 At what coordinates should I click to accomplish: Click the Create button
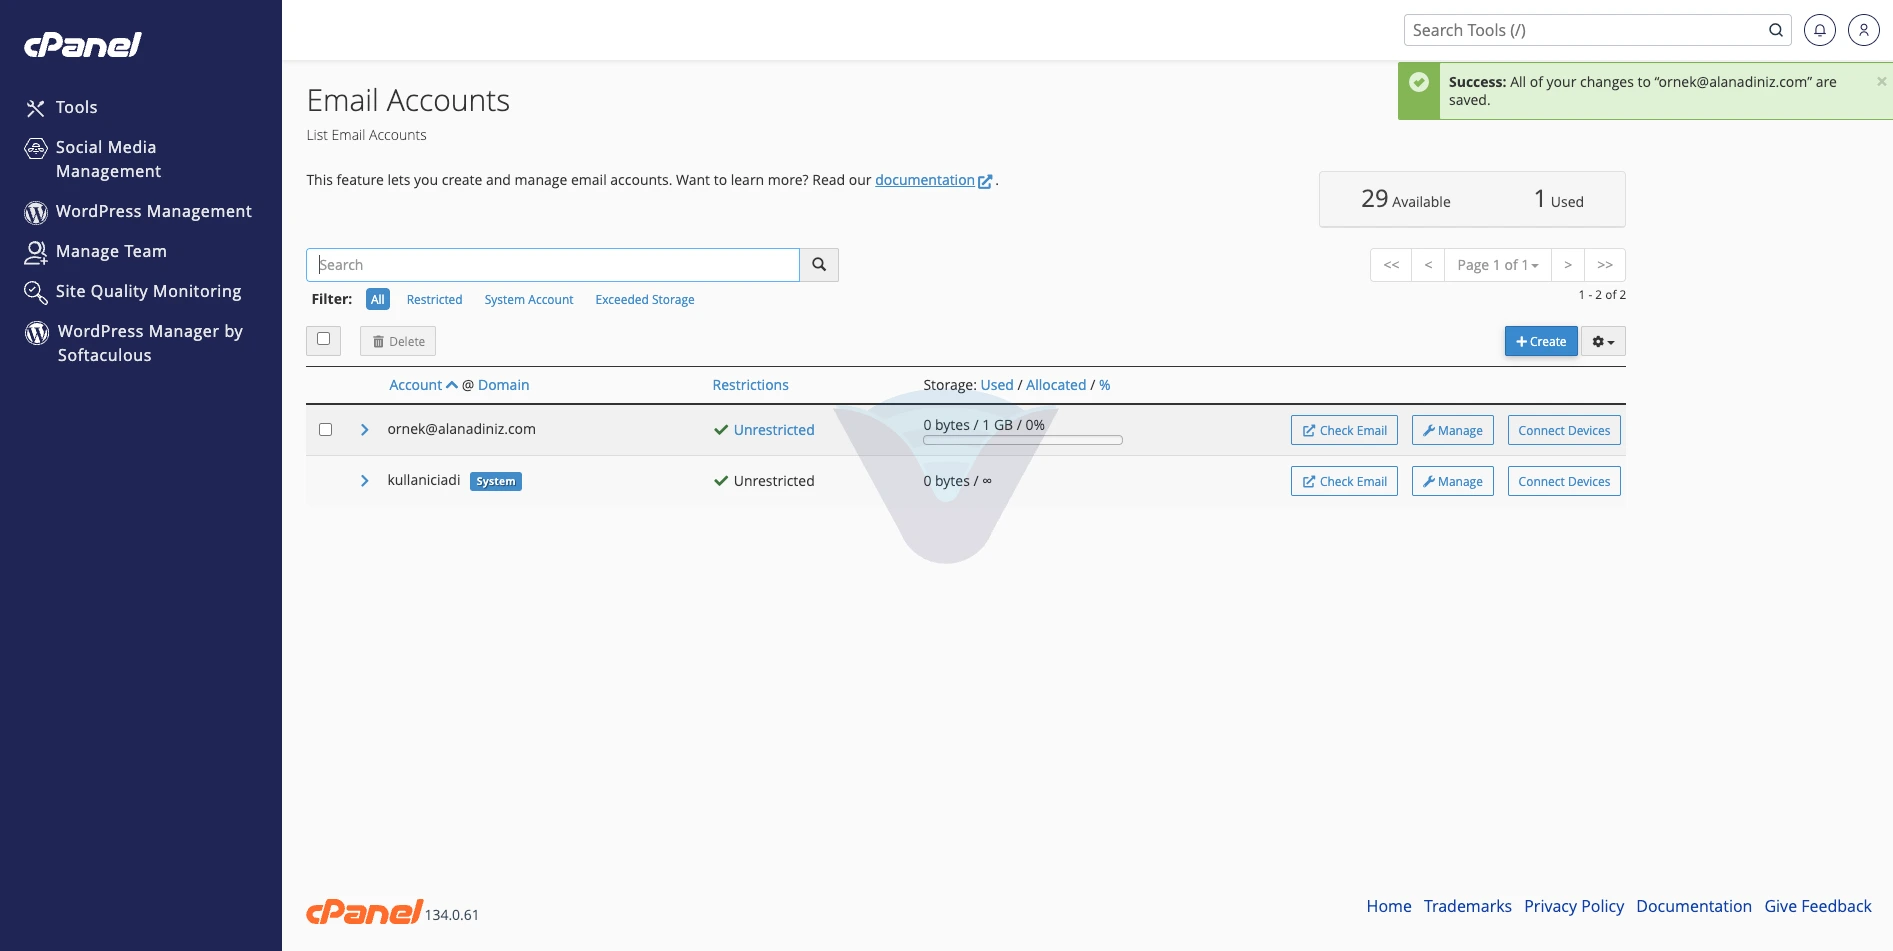click(x=1541, y=342)
